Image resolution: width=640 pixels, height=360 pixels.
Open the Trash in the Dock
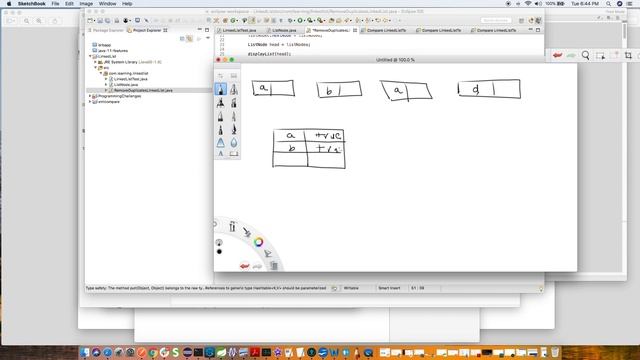[555, 352]
